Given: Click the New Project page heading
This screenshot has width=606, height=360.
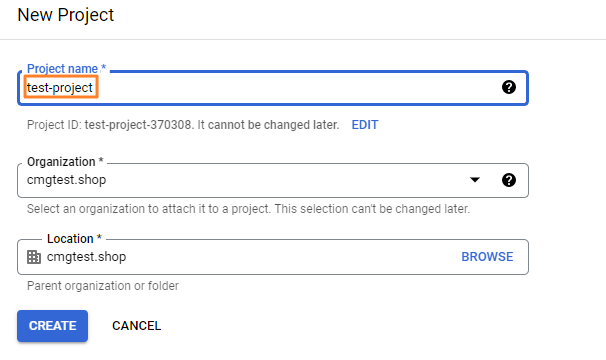Looking at the screenshot, I should pyautogui.click(x=66, y=15).
